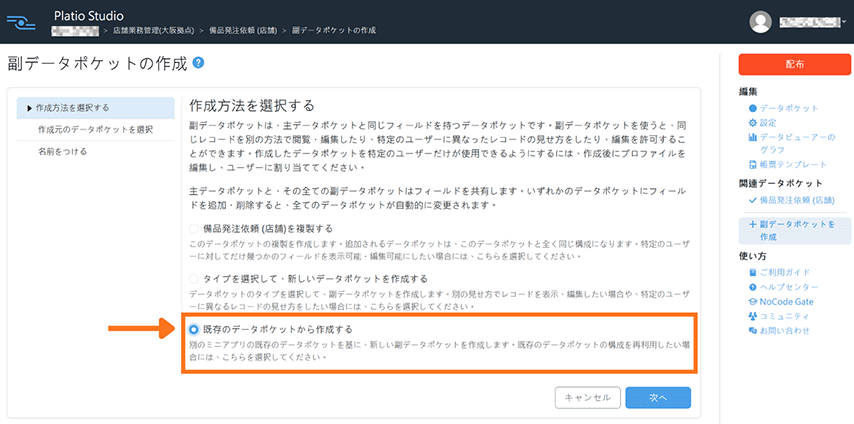Click the blue help question mark icon

(x=198, y=63)
